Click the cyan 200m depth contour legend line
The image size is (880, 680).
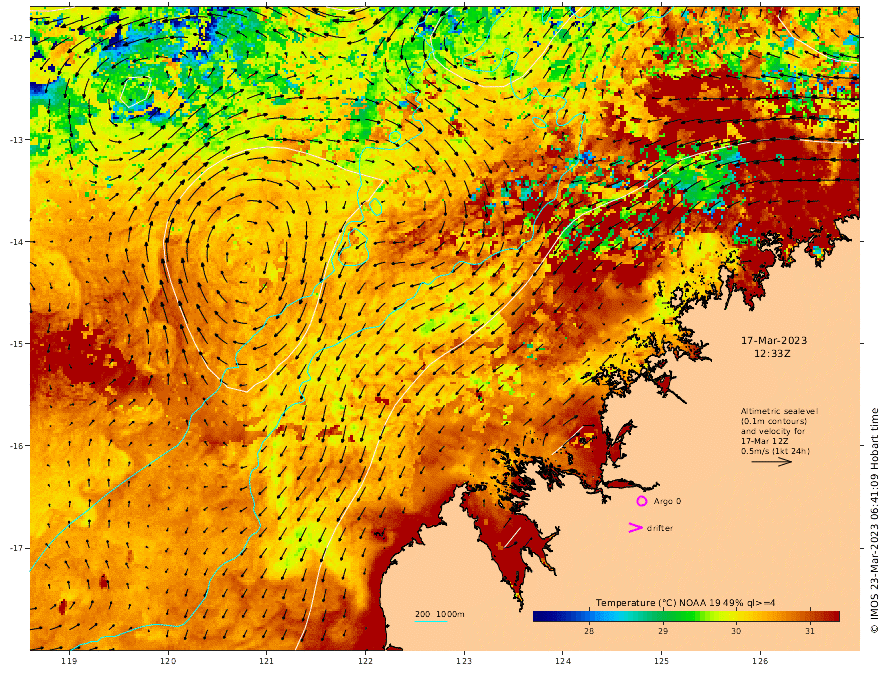(x=431, y=621)
